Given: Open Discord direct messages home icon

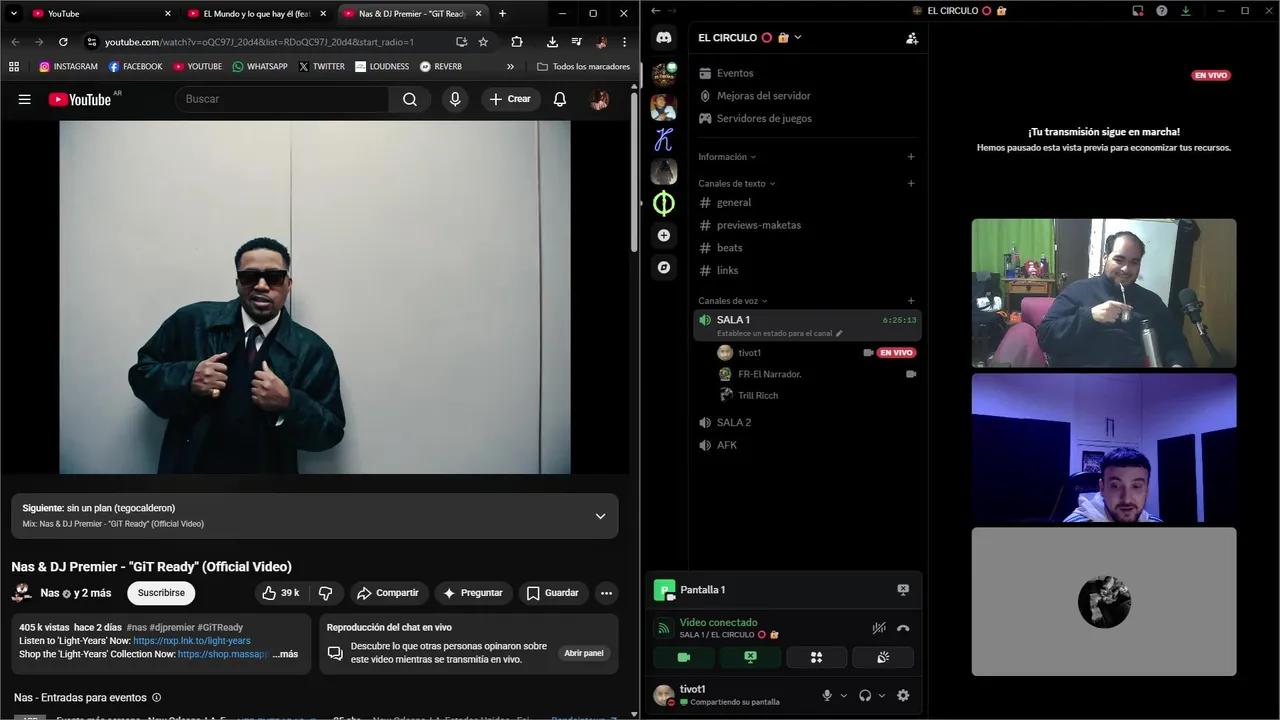Looking at the screenshot, I should [x=664, y=38].
